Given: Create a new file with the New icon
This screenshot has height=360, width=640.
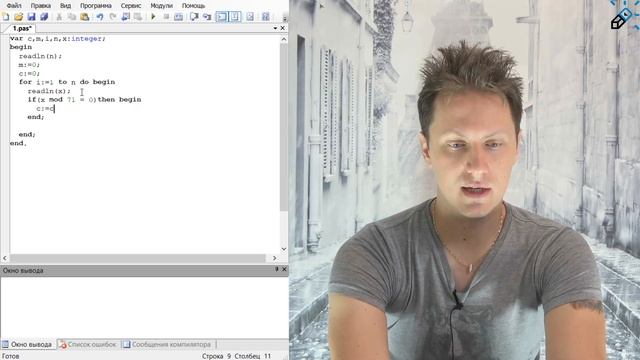Looking at the screenshot, I should [x=6, y=17].
